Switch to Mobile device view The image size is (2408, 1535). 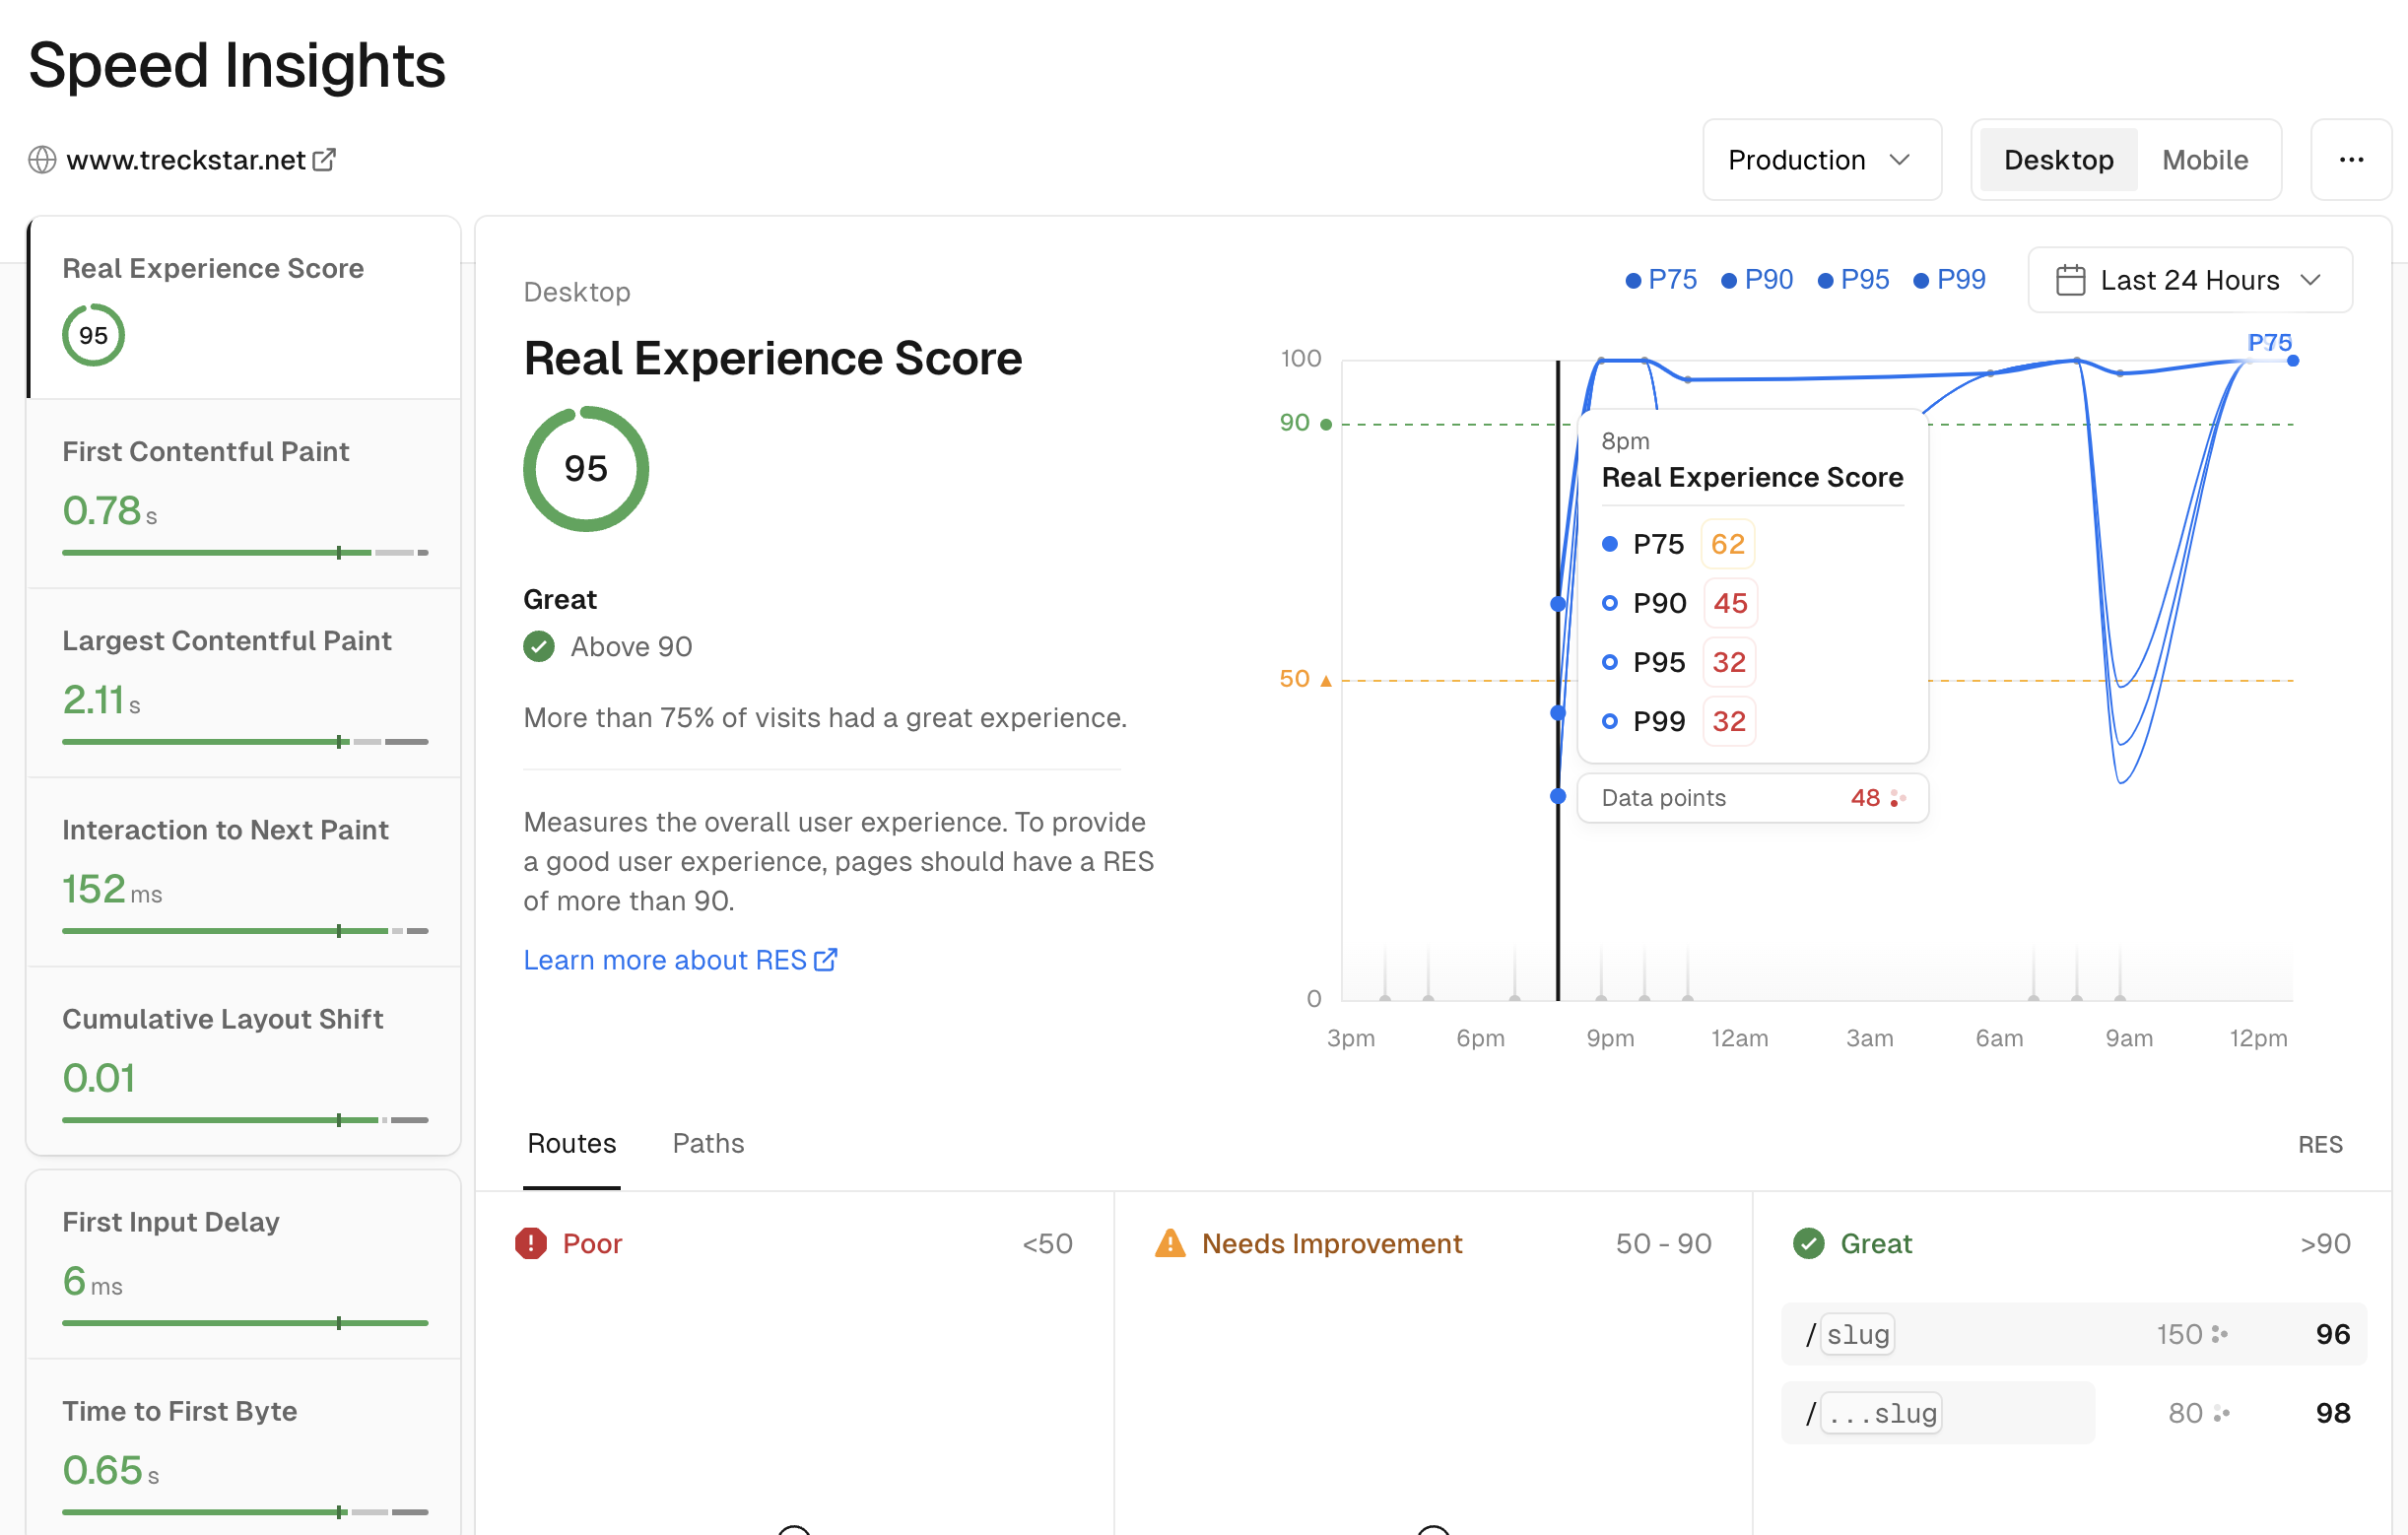click(x=2205, y=159)
